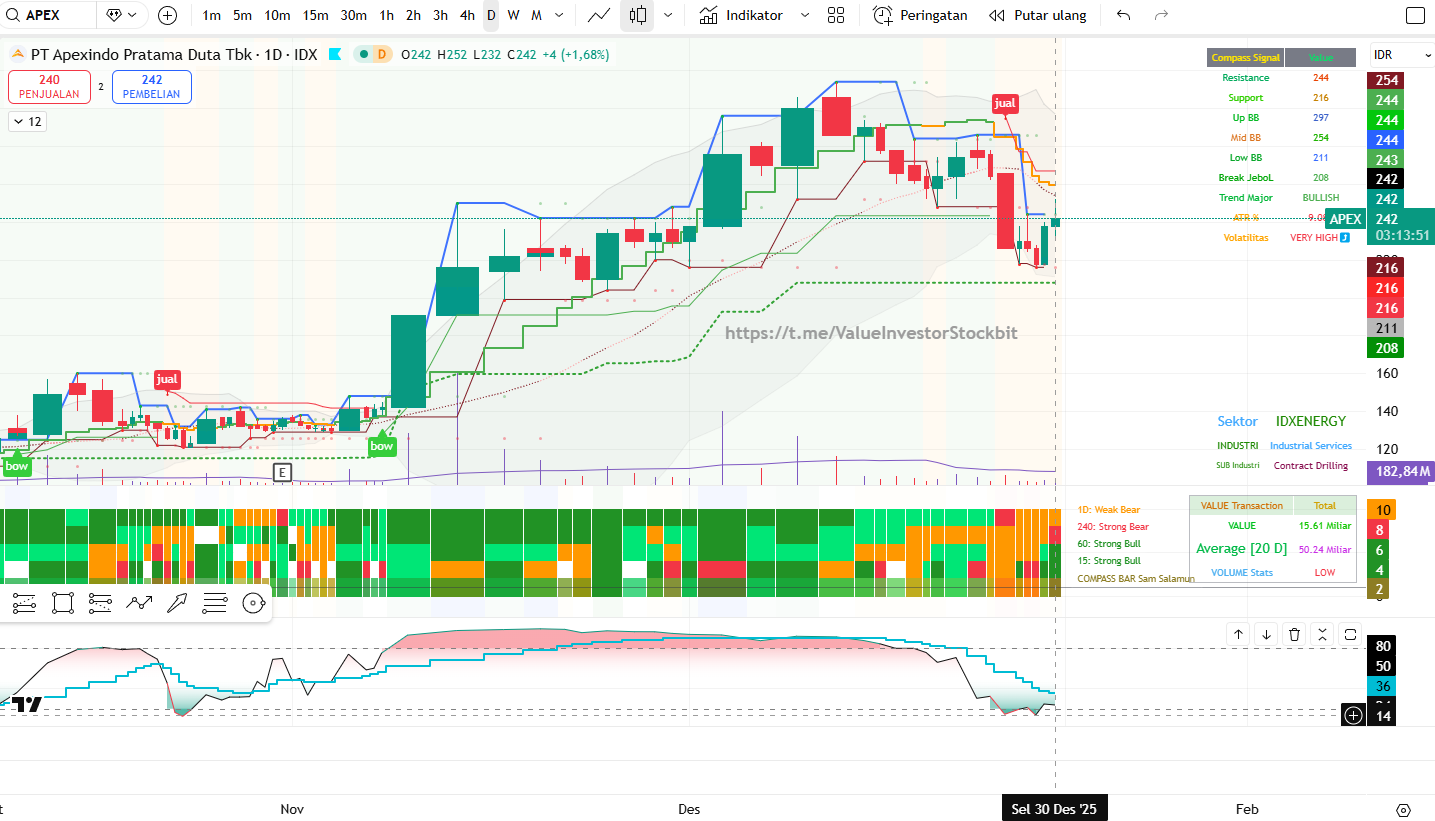
Task: Click the IDXENERGY sector label
Action: pos(1311,421)
